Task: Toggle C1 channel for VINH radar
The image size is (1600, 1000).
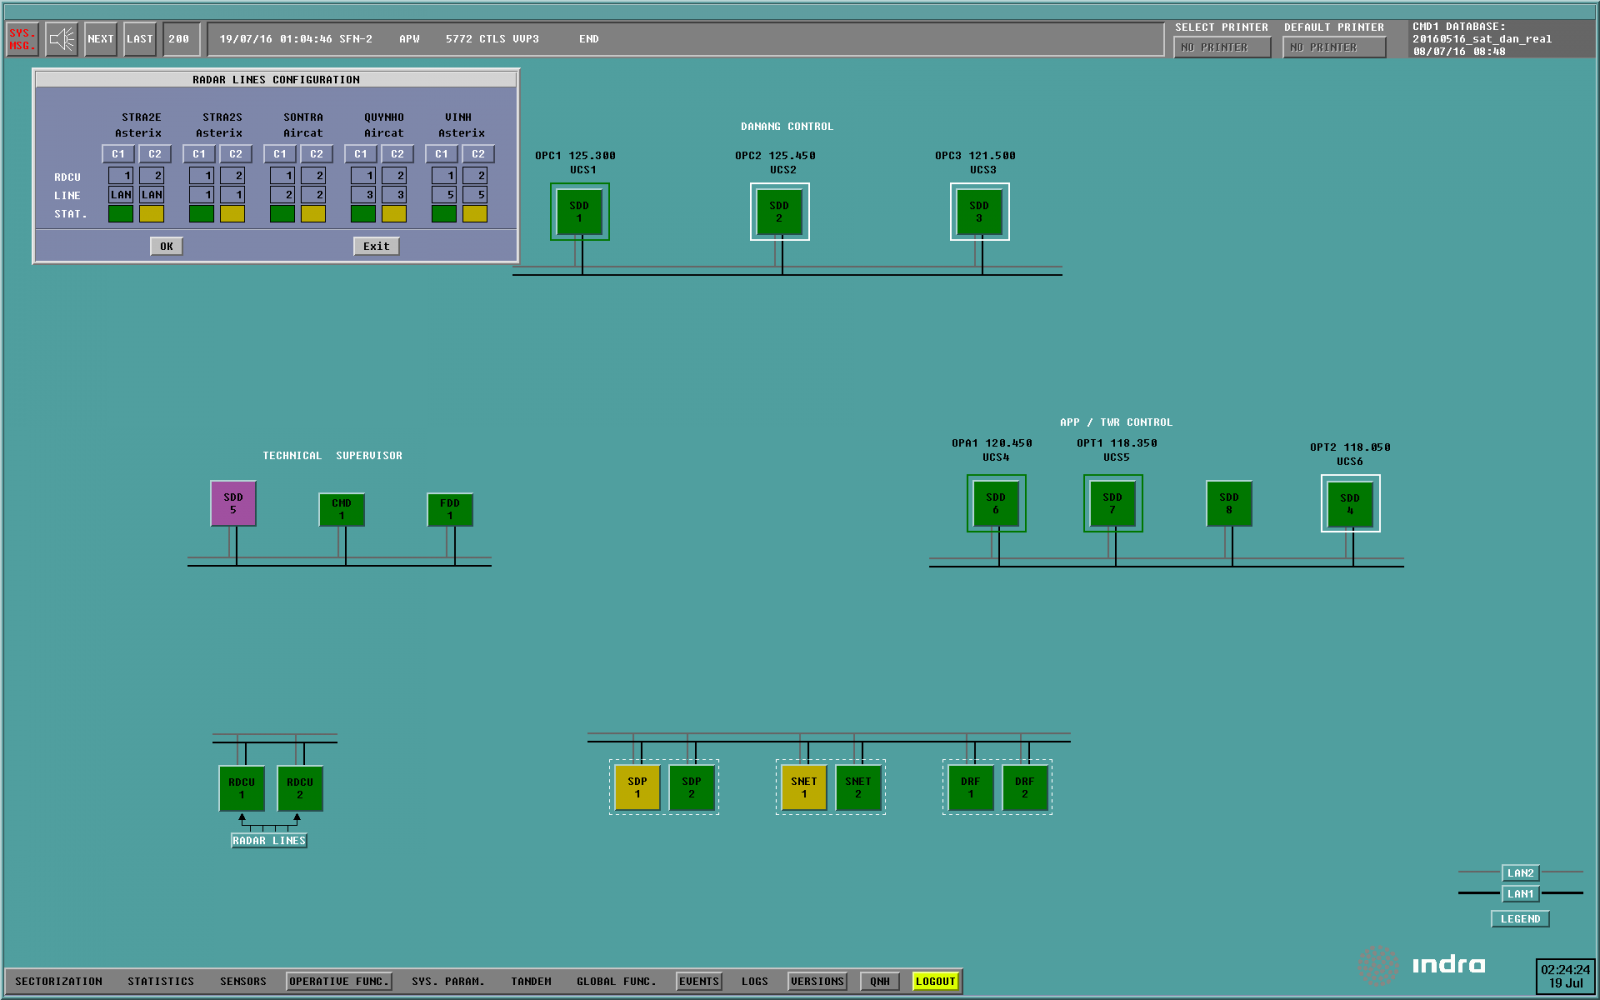Action: point(442,154)
